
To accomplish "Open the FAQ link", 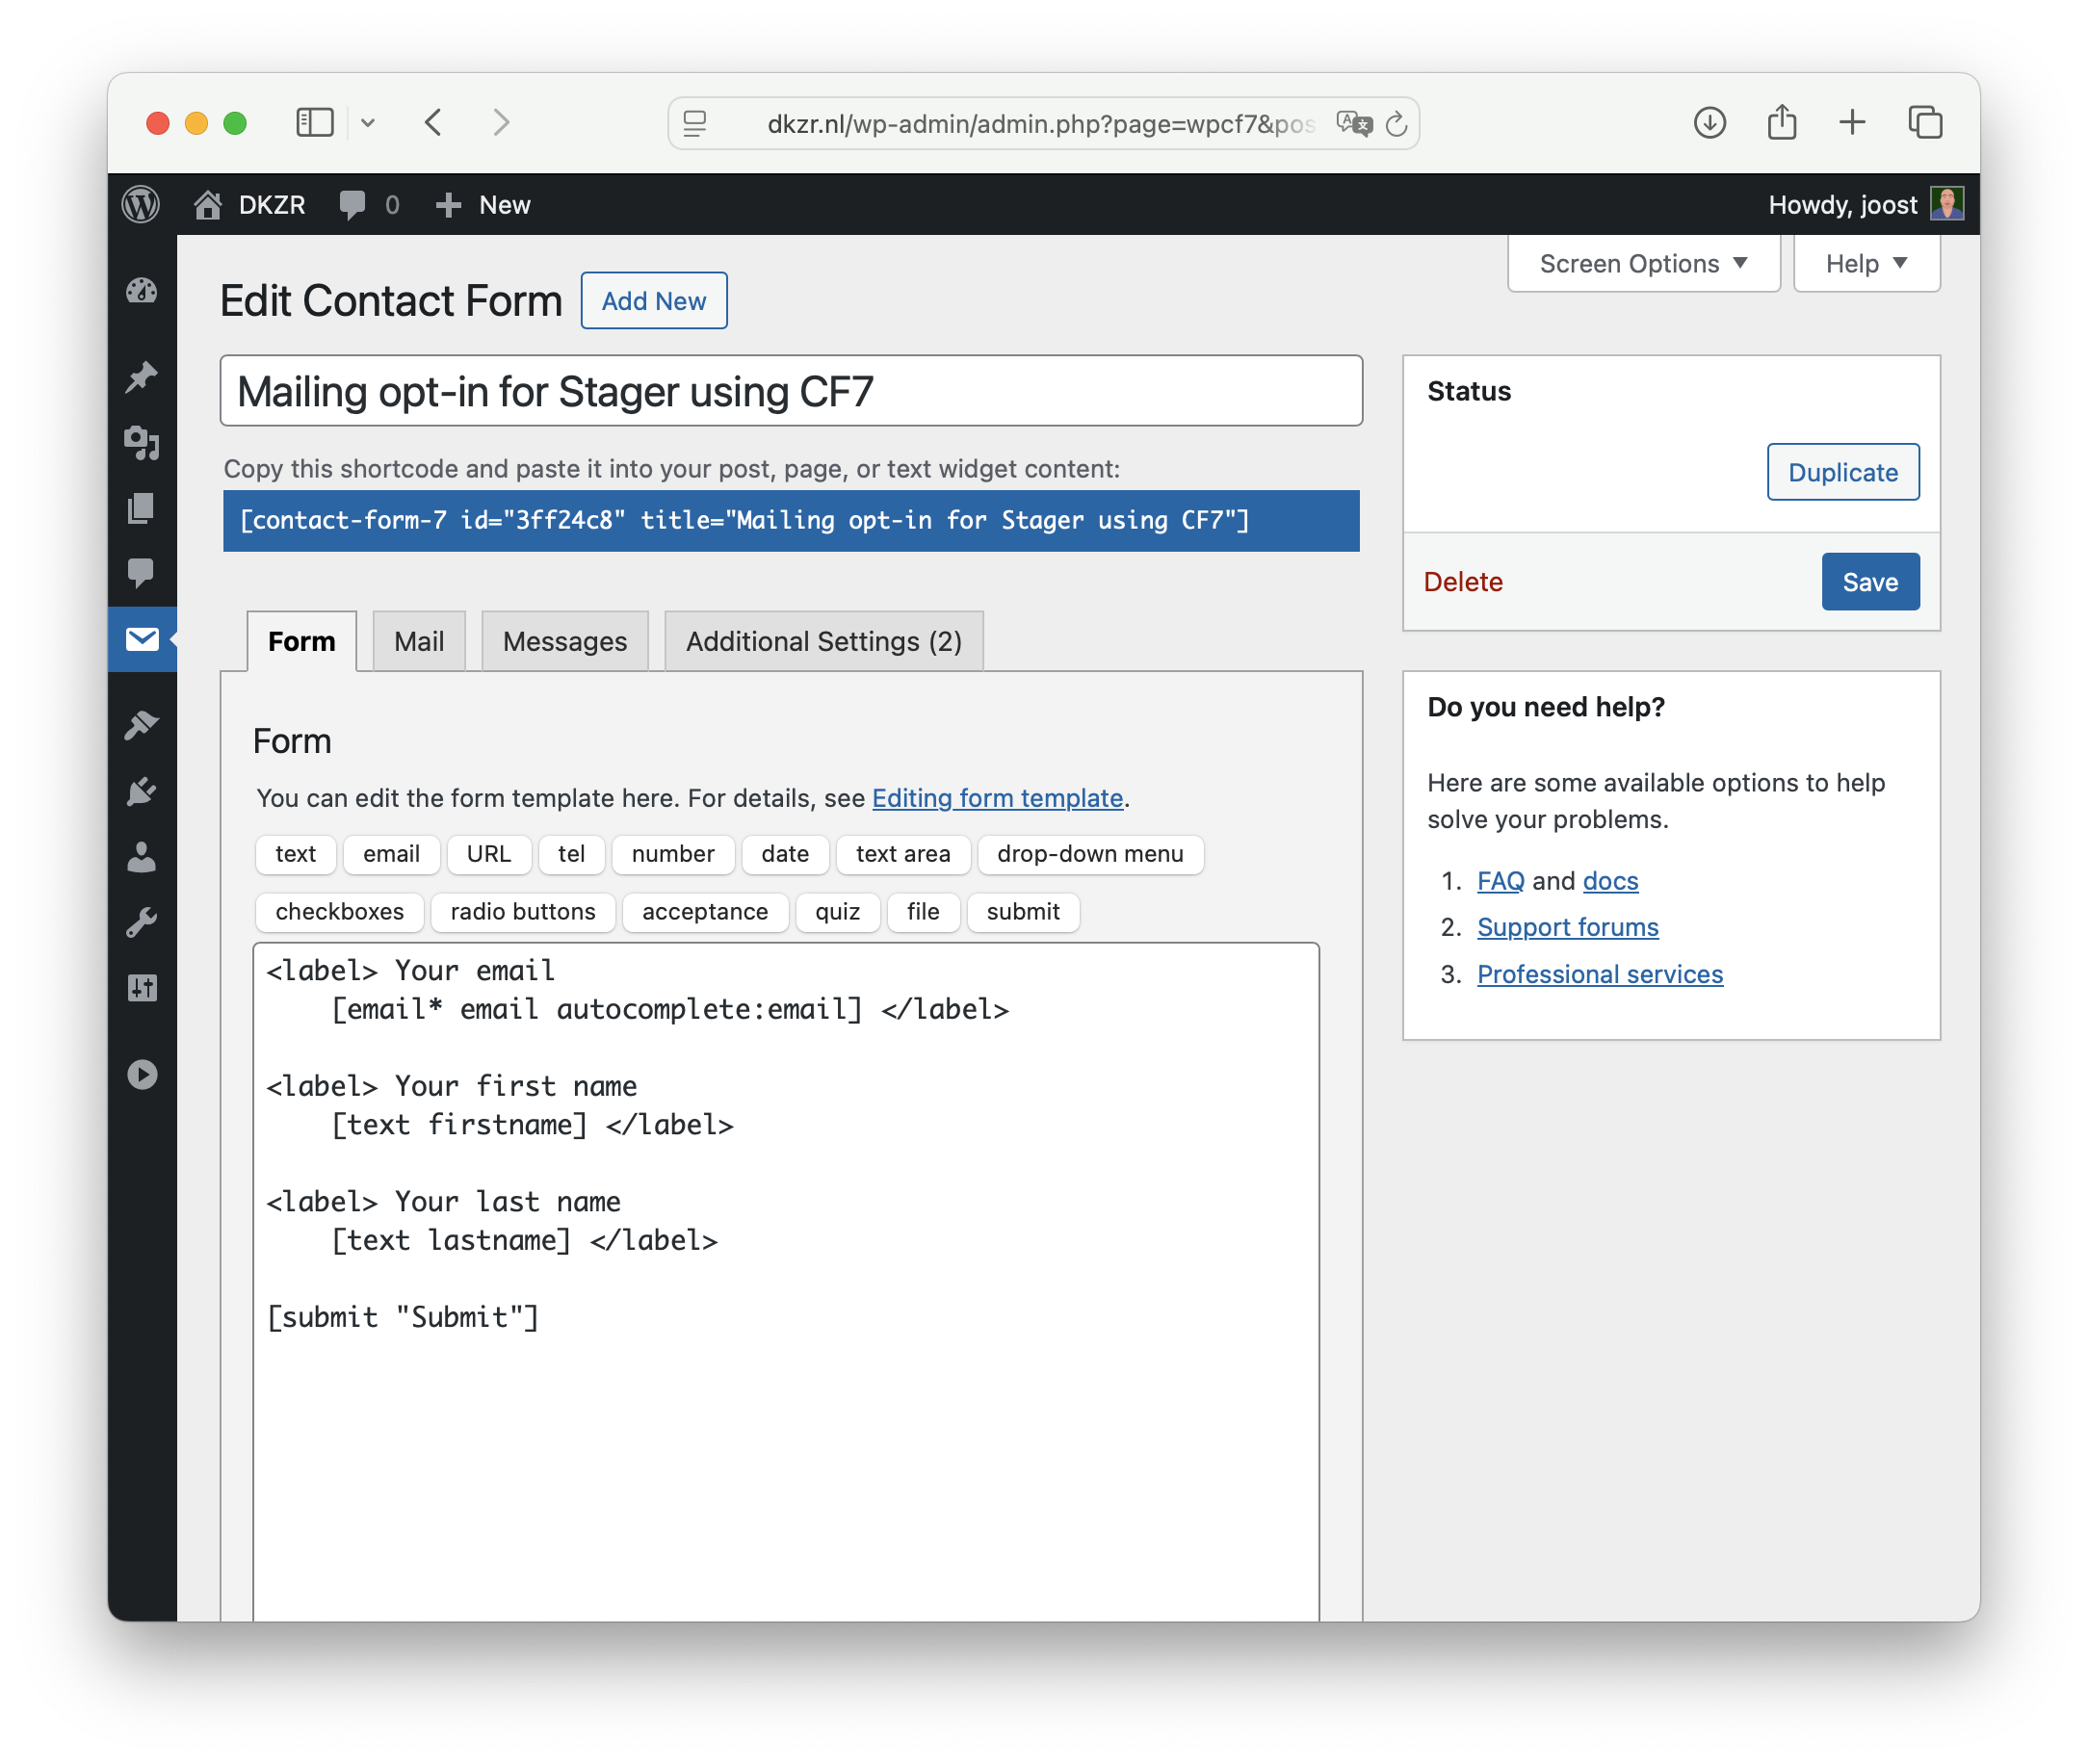I will point(1500,881).
